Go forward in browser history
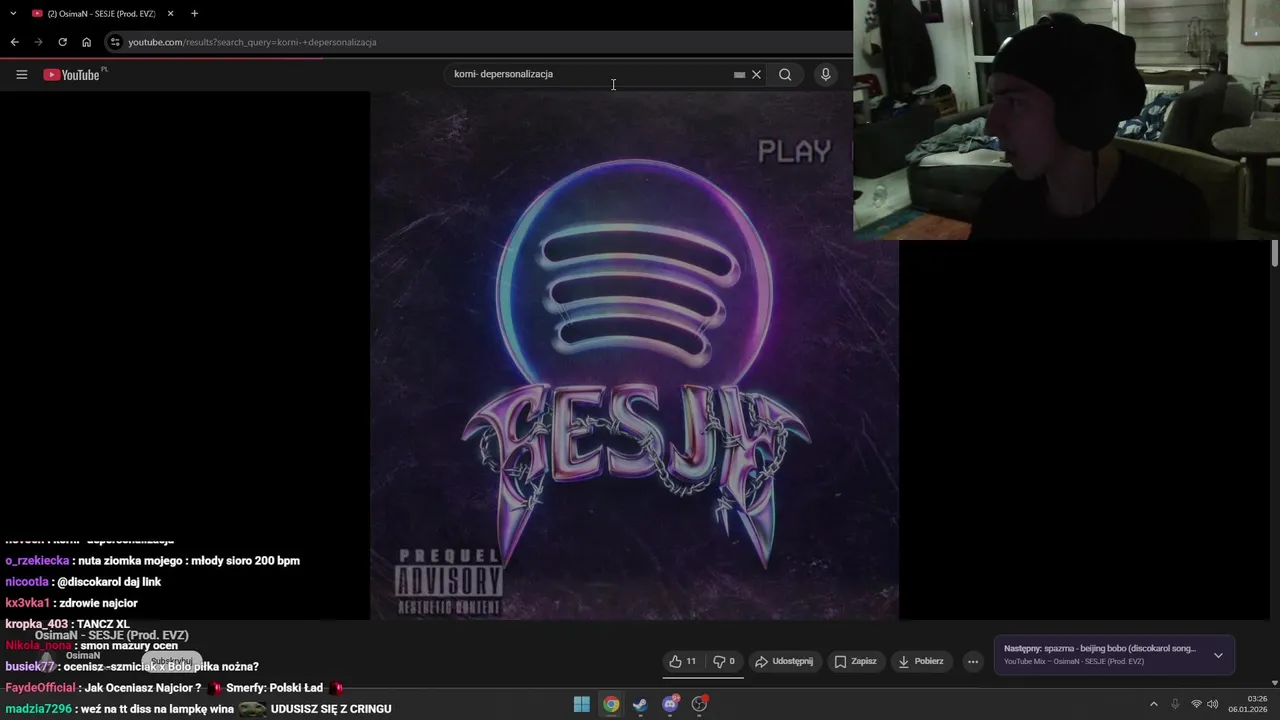 (x=38, y=42)
